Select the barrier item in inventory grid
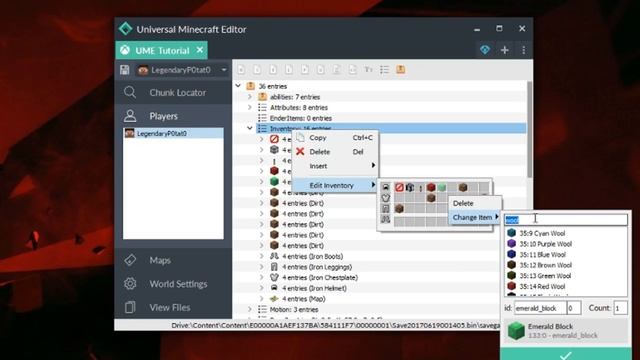640x360 pixels. pyautogui.click(x=399, y=187)
